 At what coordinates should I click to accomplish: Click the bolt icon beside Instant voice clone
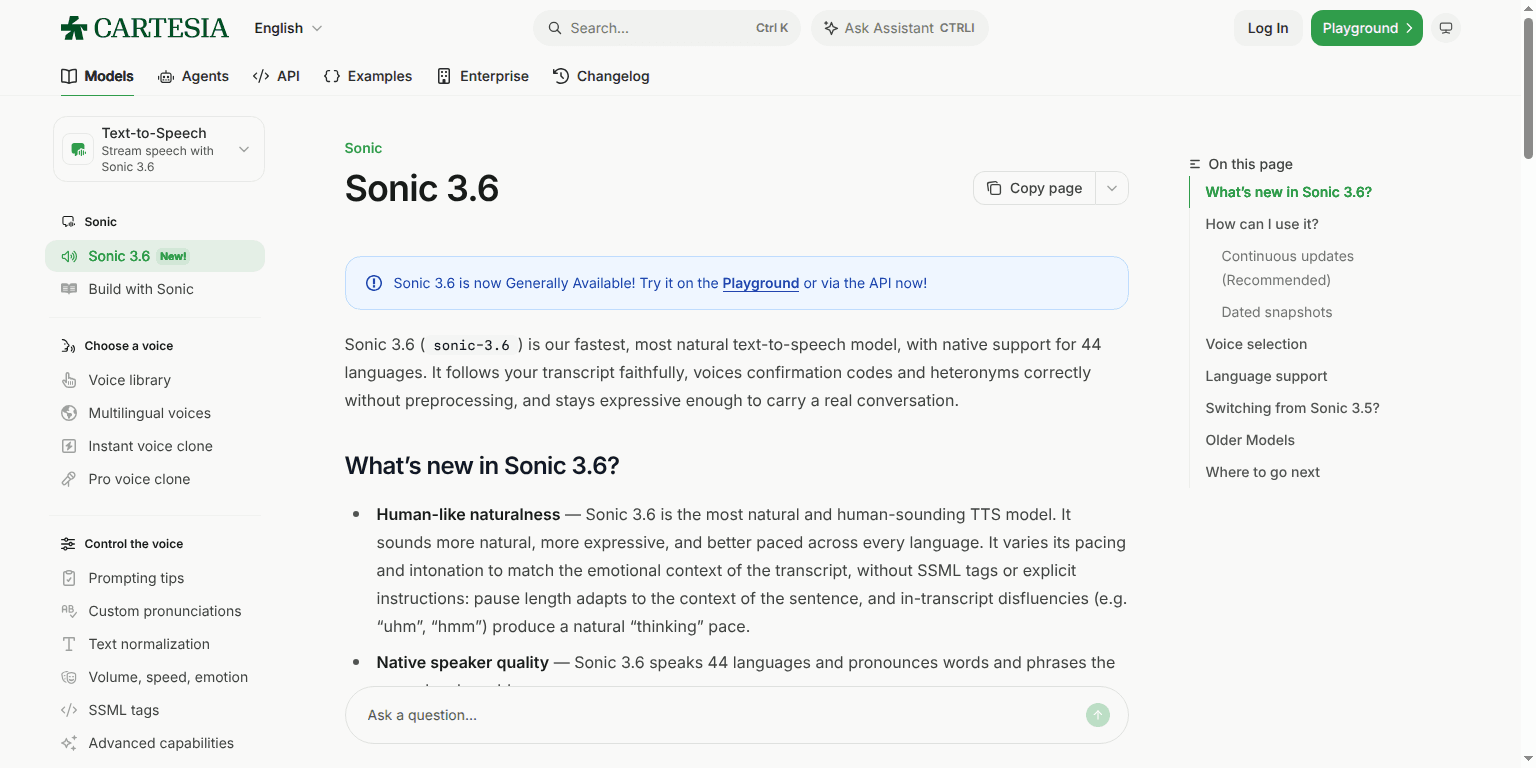69,446
